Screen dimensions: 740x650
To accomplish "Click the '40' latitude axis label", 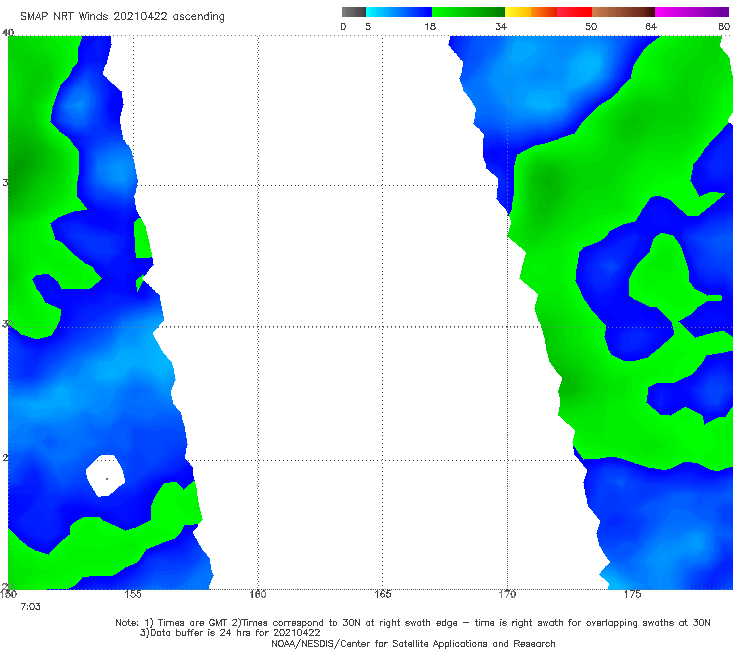I will [8, 33].
